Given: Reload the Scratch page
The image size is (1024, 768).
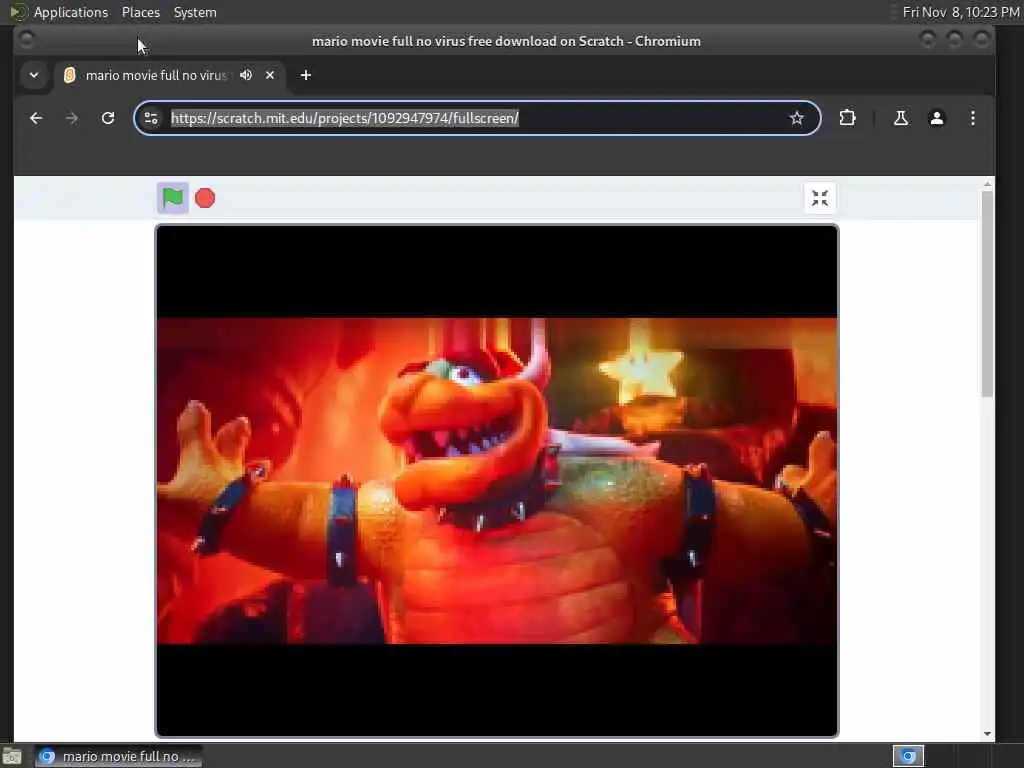Looking at the screenshot, I should pyautogui.click(x=108, y=118).
